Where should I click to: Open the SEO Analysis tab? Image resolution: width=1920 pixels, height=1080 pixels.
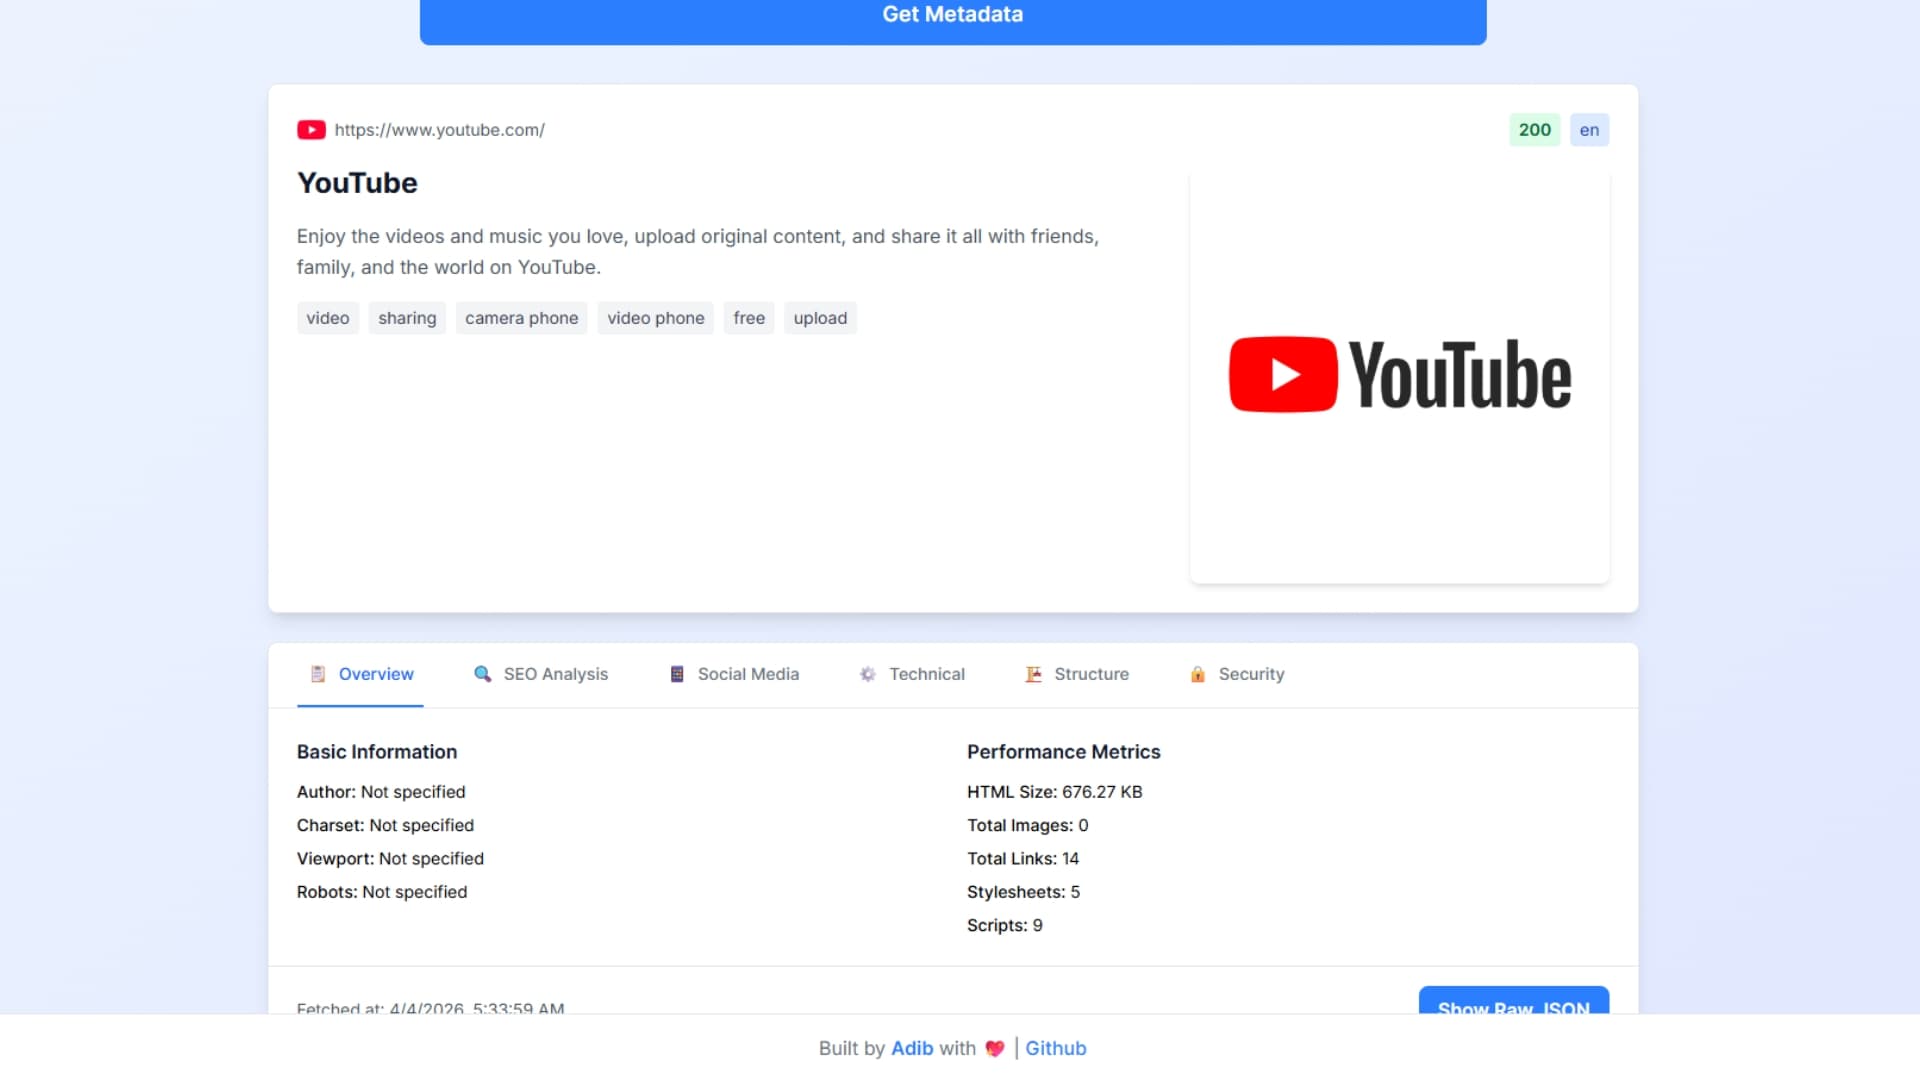[541, 674]
